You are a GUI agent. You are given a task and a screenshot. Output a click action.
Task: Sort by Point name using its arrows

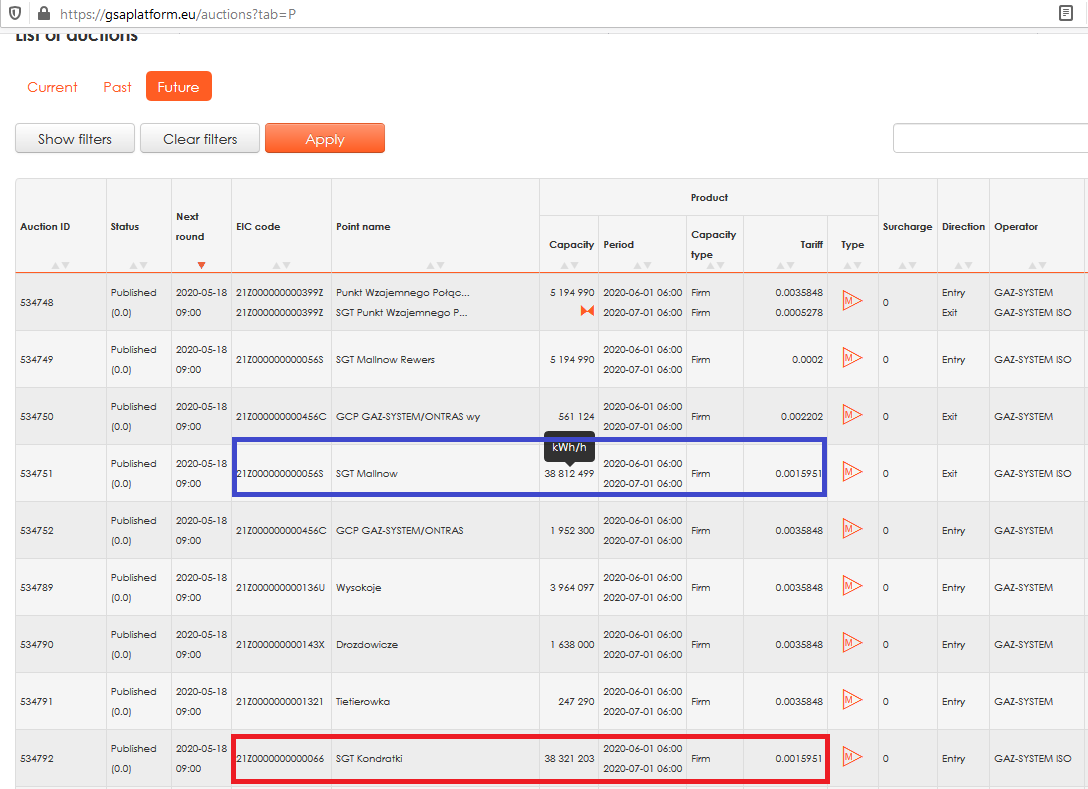[x=435, y=265]
